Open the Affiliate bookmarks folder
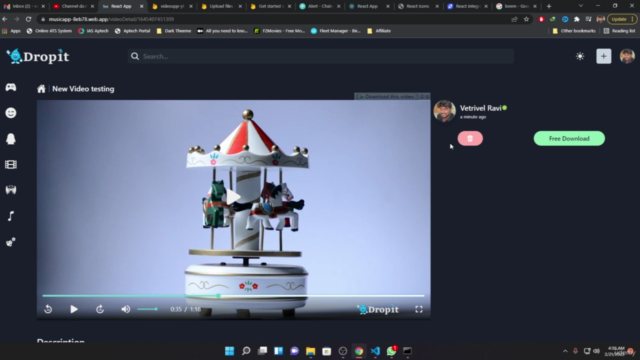This screenshot has height=360, width=640. (x=379, y=31)
